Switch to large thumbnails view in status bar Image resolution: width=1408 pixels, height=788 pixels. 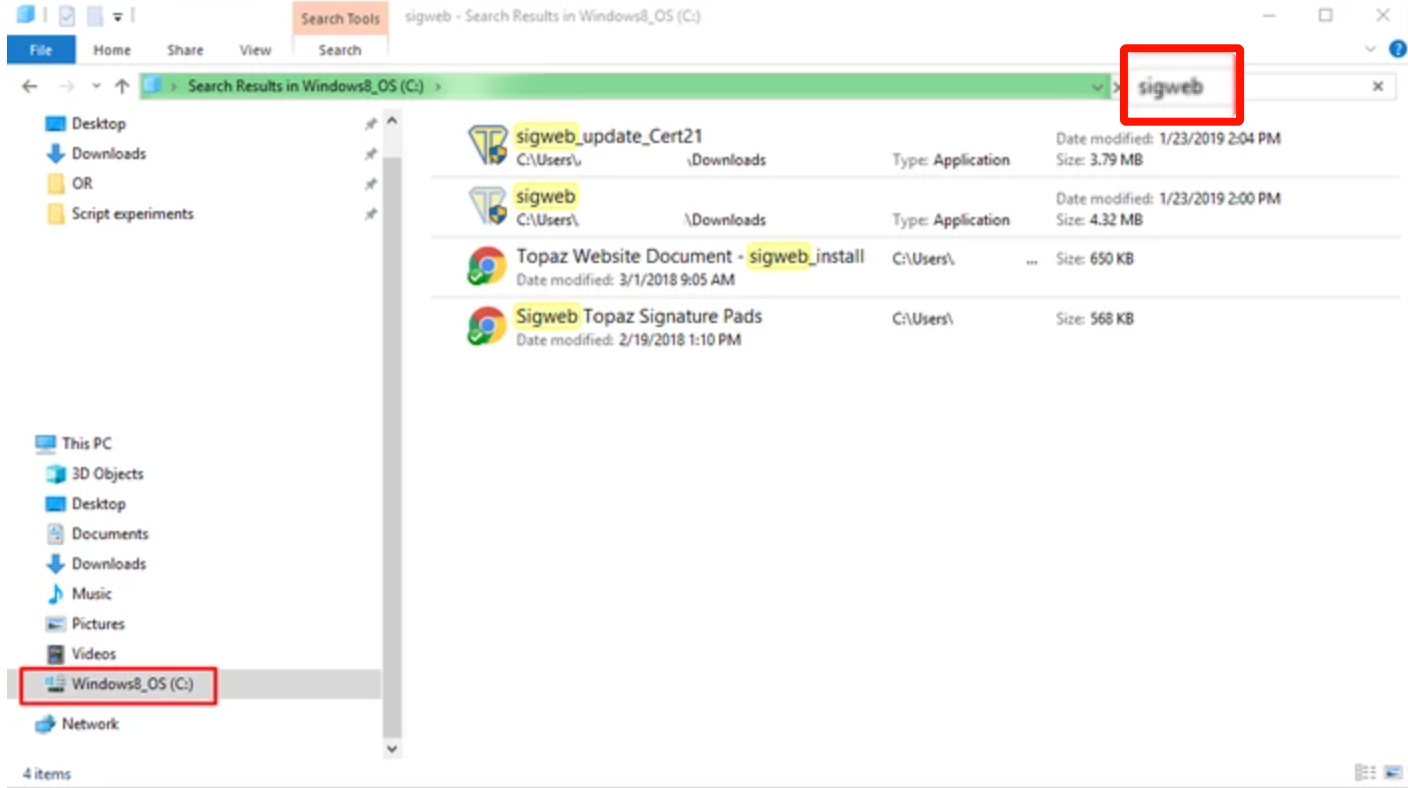pos(1392,772)
